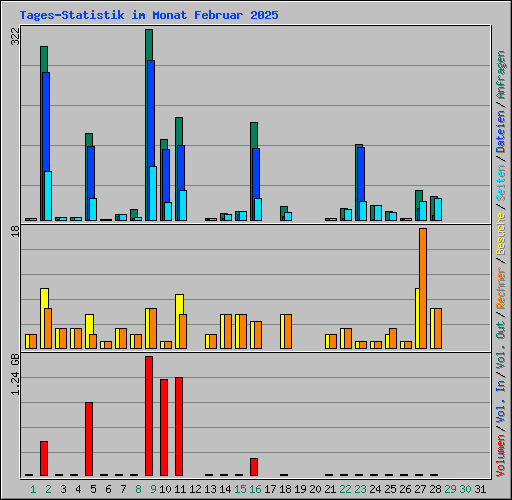This screenshot has height=500, width=512.
Task: Click the "1.24 GB" volume axis label
Action: [x=15, y=375]
